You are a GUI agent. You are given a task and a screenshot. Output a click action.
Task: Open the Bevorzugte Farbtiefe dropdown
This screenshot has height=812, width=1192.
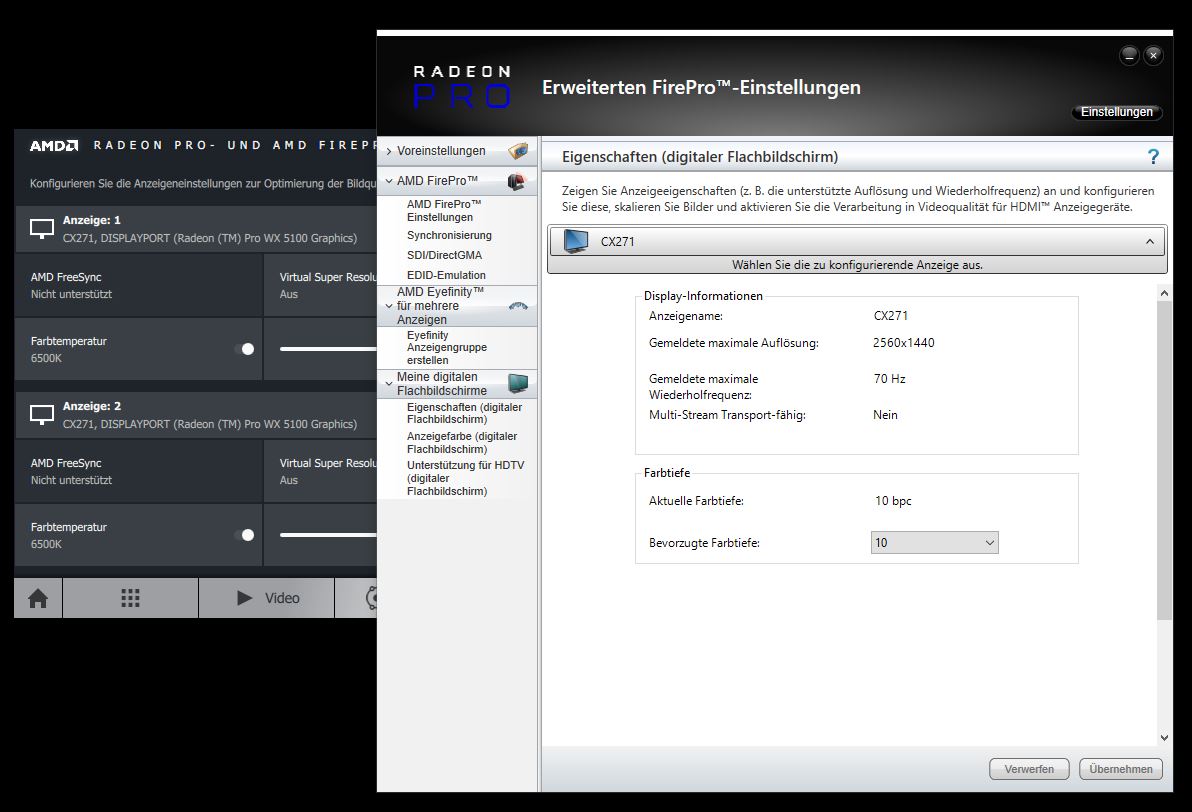(x=934, y=543)
